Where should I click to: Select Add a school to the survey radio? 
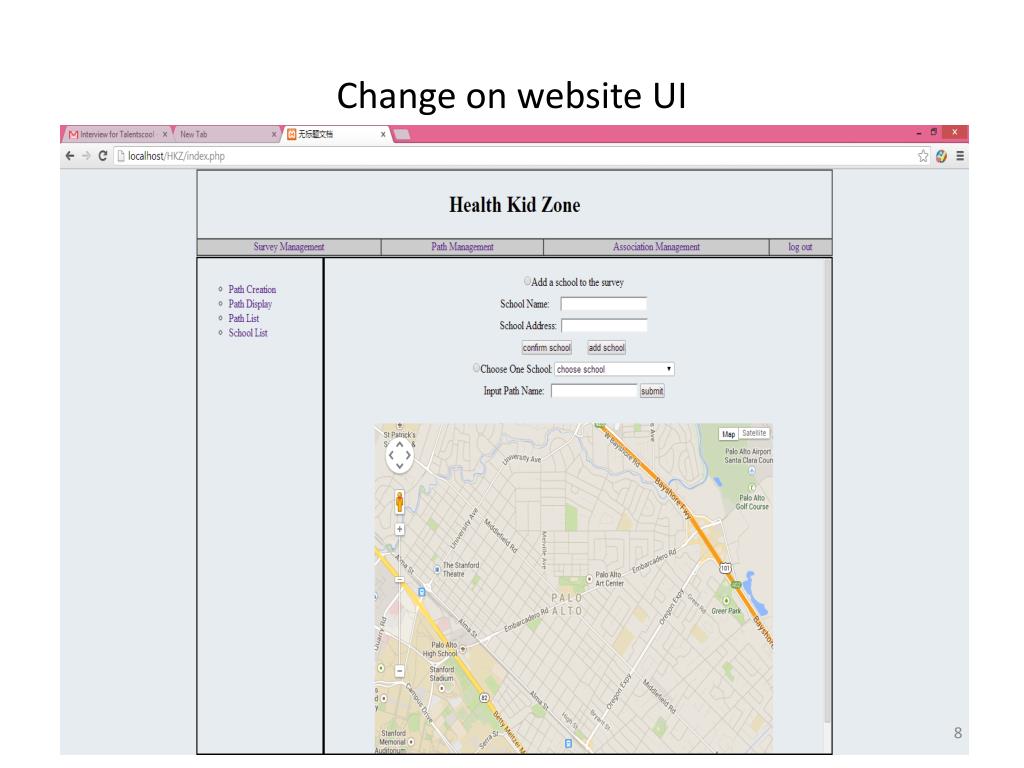click(x=527, y=281)
